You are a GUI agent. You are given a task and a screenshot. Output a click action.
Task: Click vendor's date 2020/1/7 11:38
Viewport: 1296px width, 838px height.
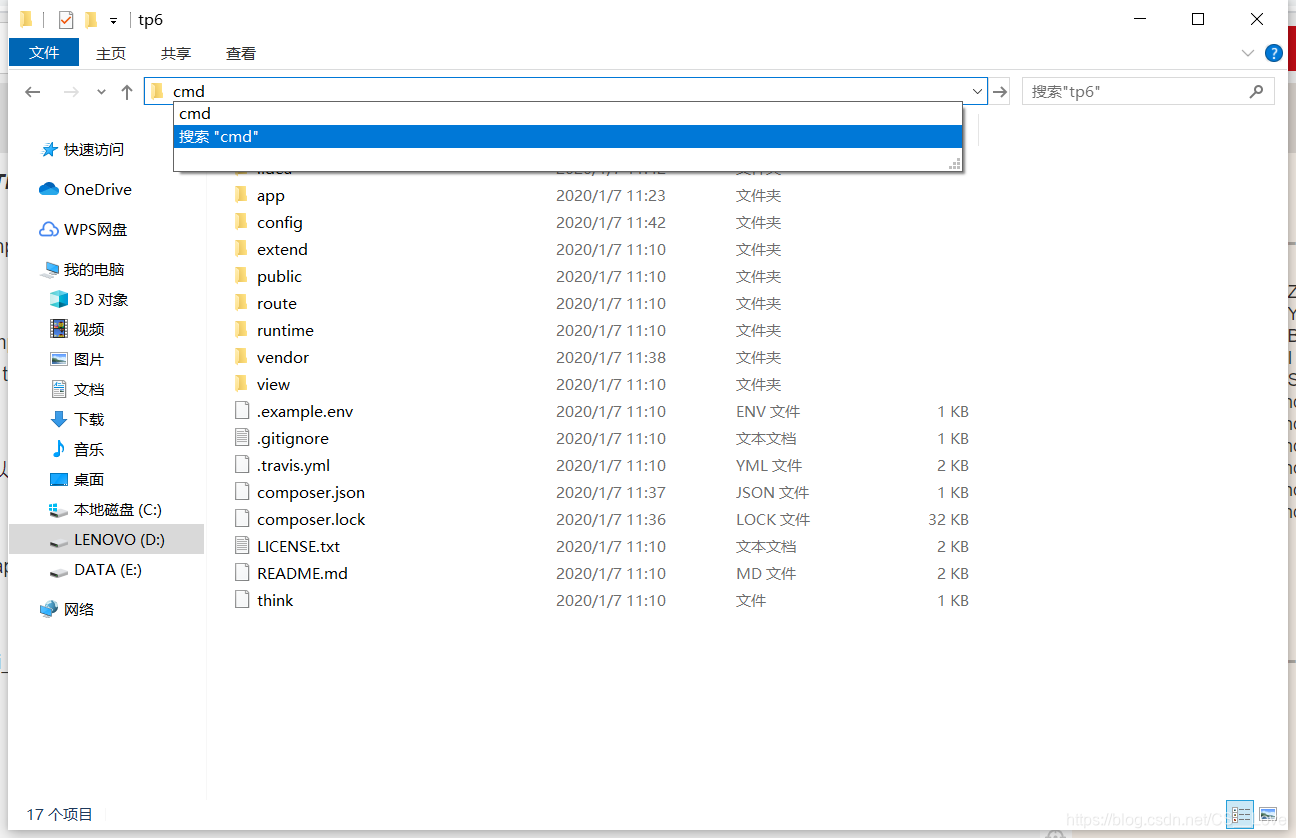610,357
